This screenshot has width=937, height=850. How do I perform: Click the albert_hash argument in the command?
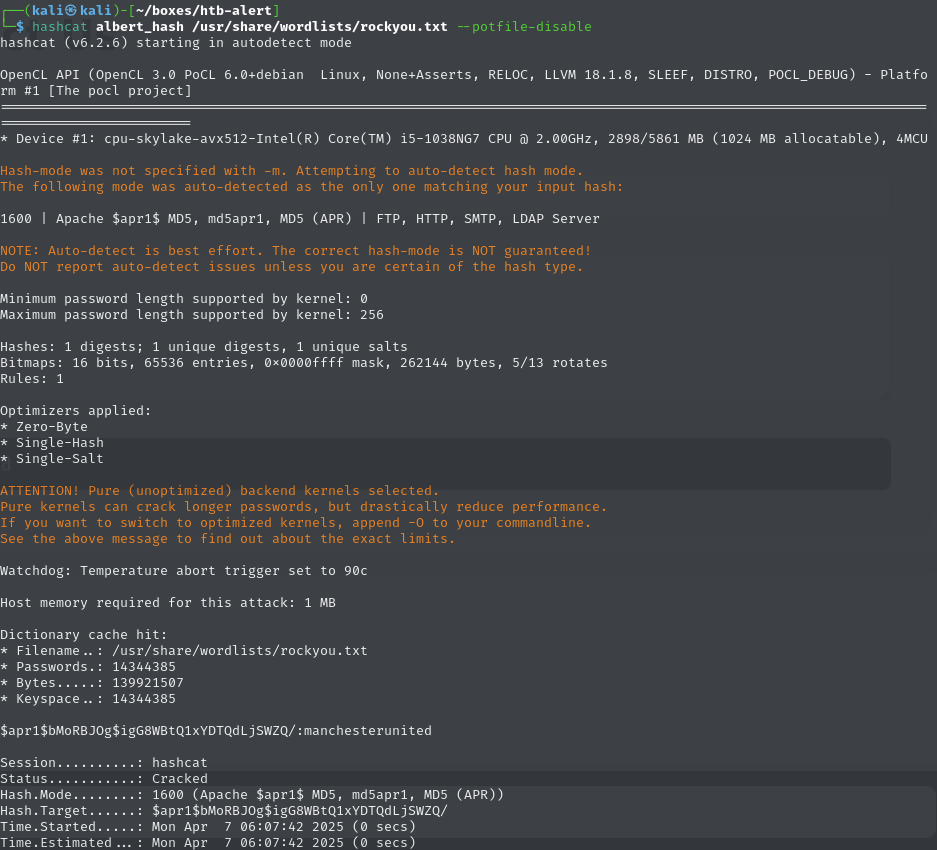pos(140,26)
